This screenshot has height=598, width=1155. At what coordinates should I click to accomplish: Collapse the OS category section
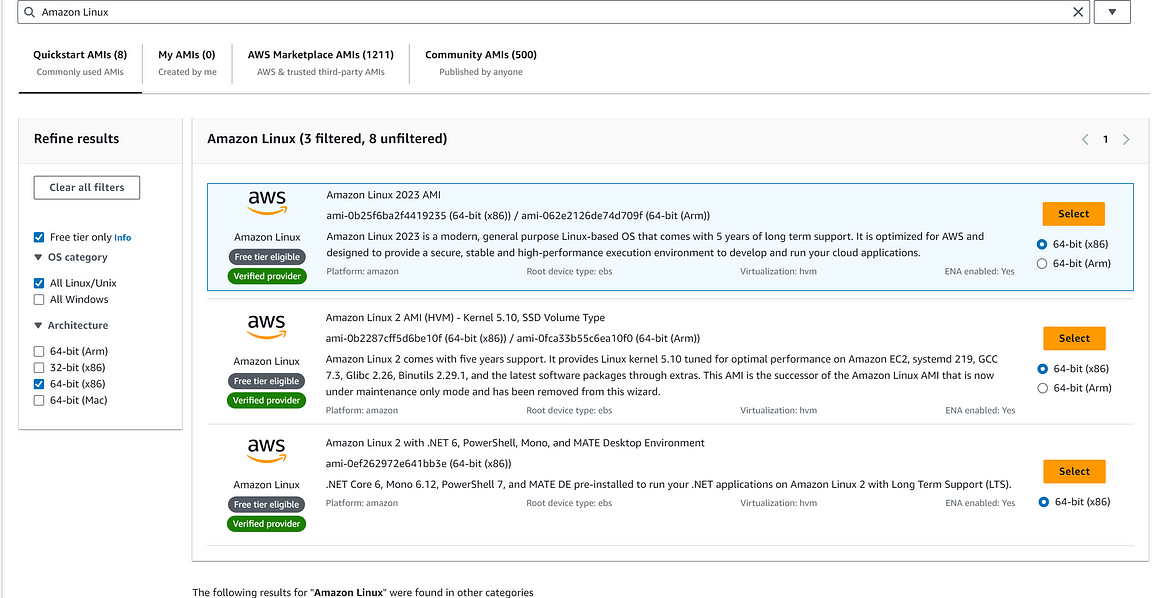pyautogui.click(x=38, y=258)
